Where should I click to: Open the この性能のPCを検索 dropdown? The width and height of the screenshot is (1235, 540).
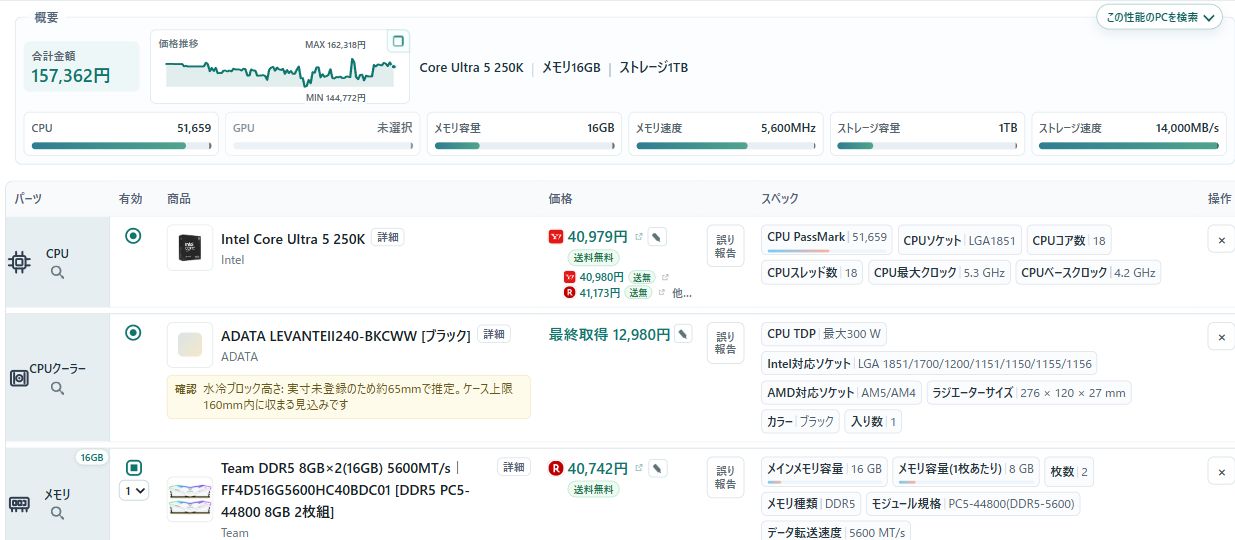tap(1159, 17)
